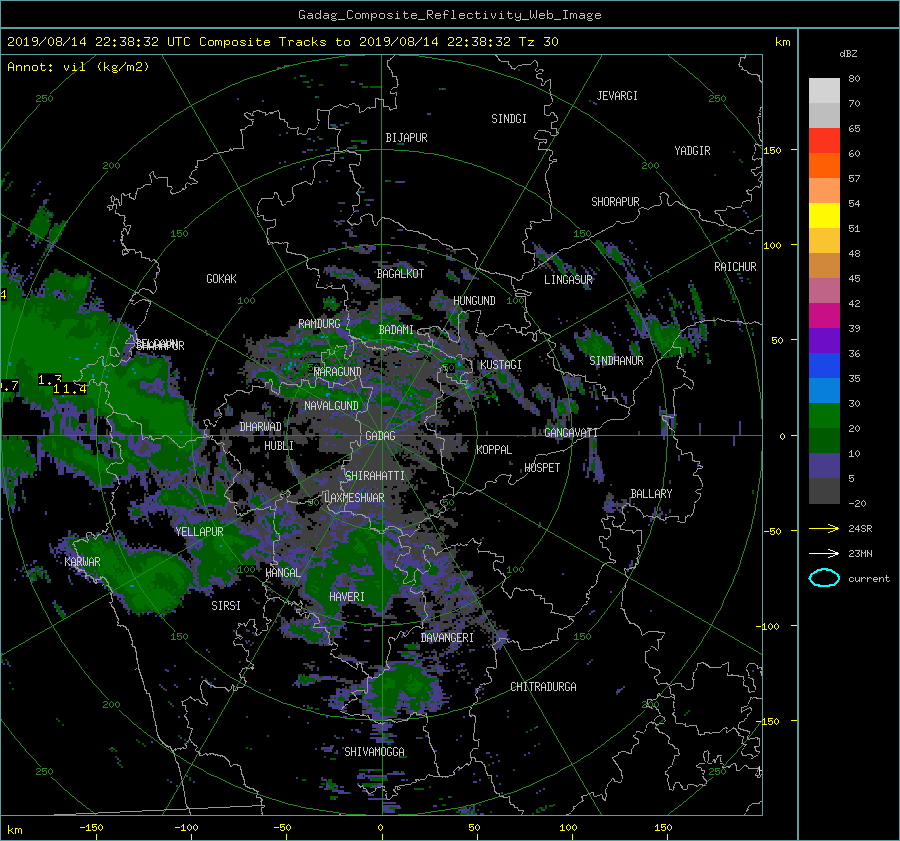Image resolution: width=900 pixels, height=841 pixels.
Task: Click the 'YADGIR' city label
Action: [x=692, y=151]
